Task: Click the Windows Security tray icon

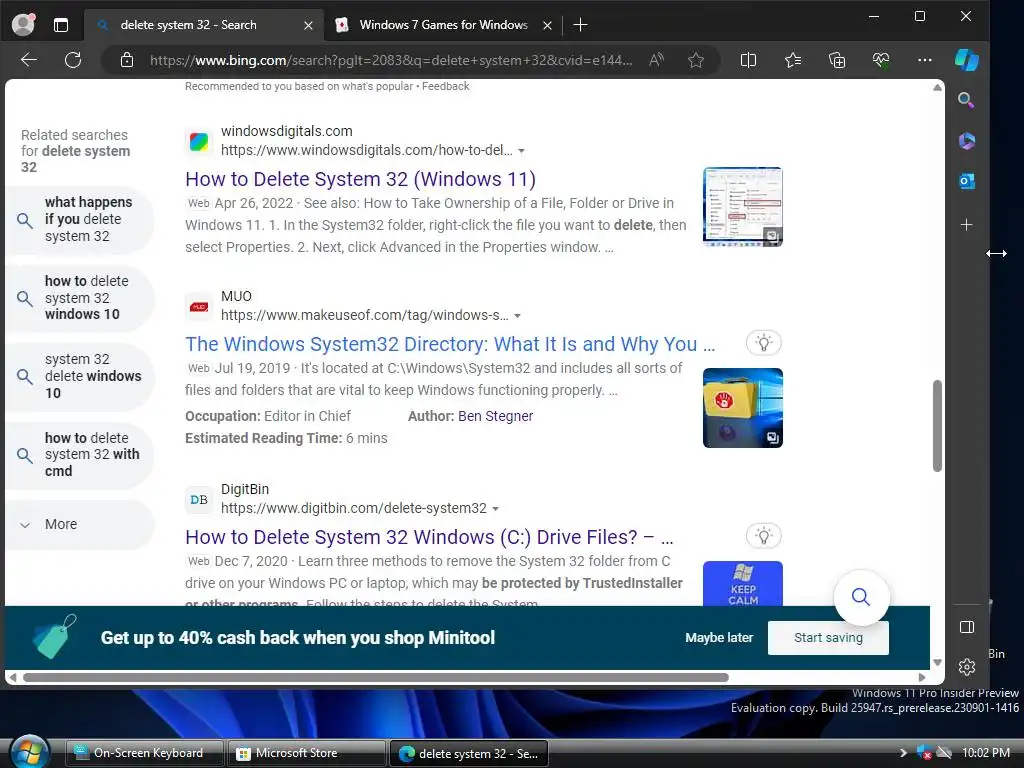Action: point(924,752)
